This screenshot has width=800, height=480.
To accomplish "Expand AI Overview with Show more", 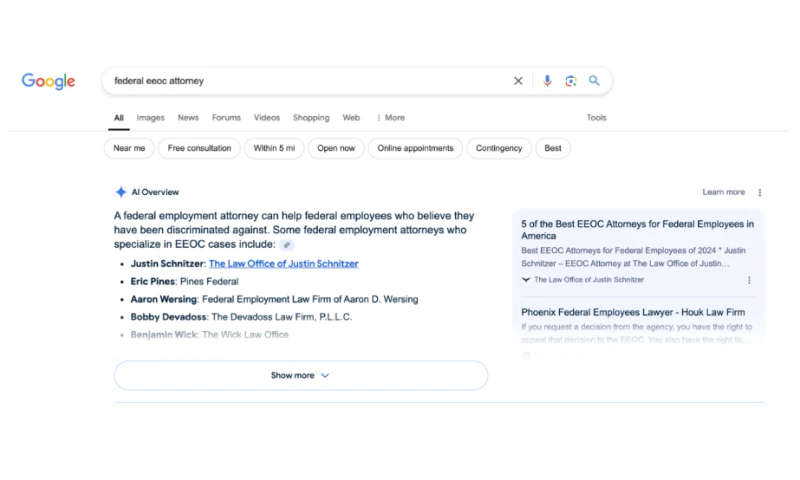I will (x=300, y=376).
